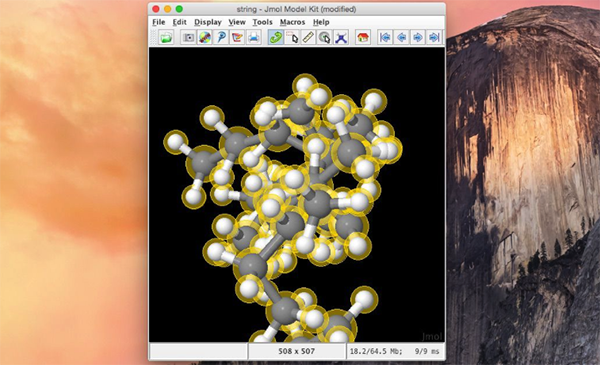The height and width of the screenshot is (365, 600).
Task: Open the Display menu
Action: click(208, 22)
